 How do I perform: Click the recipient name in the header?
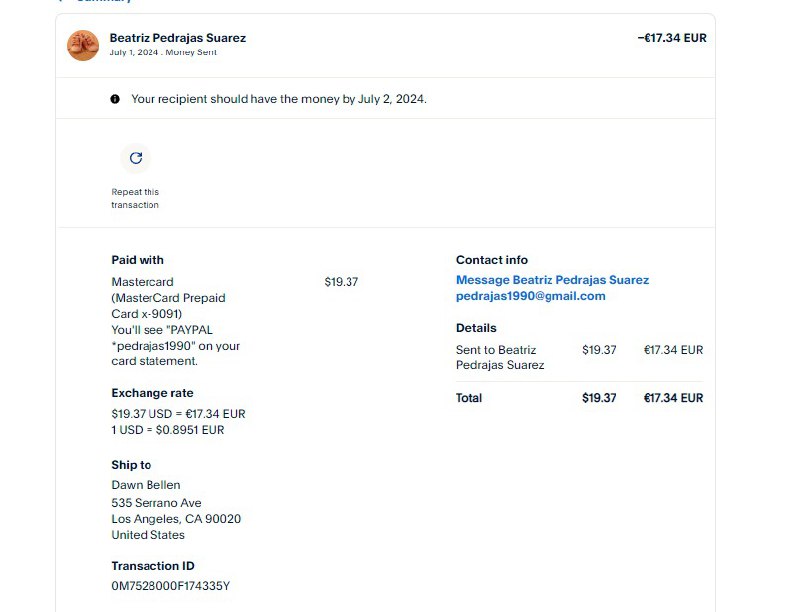[177, 38]
